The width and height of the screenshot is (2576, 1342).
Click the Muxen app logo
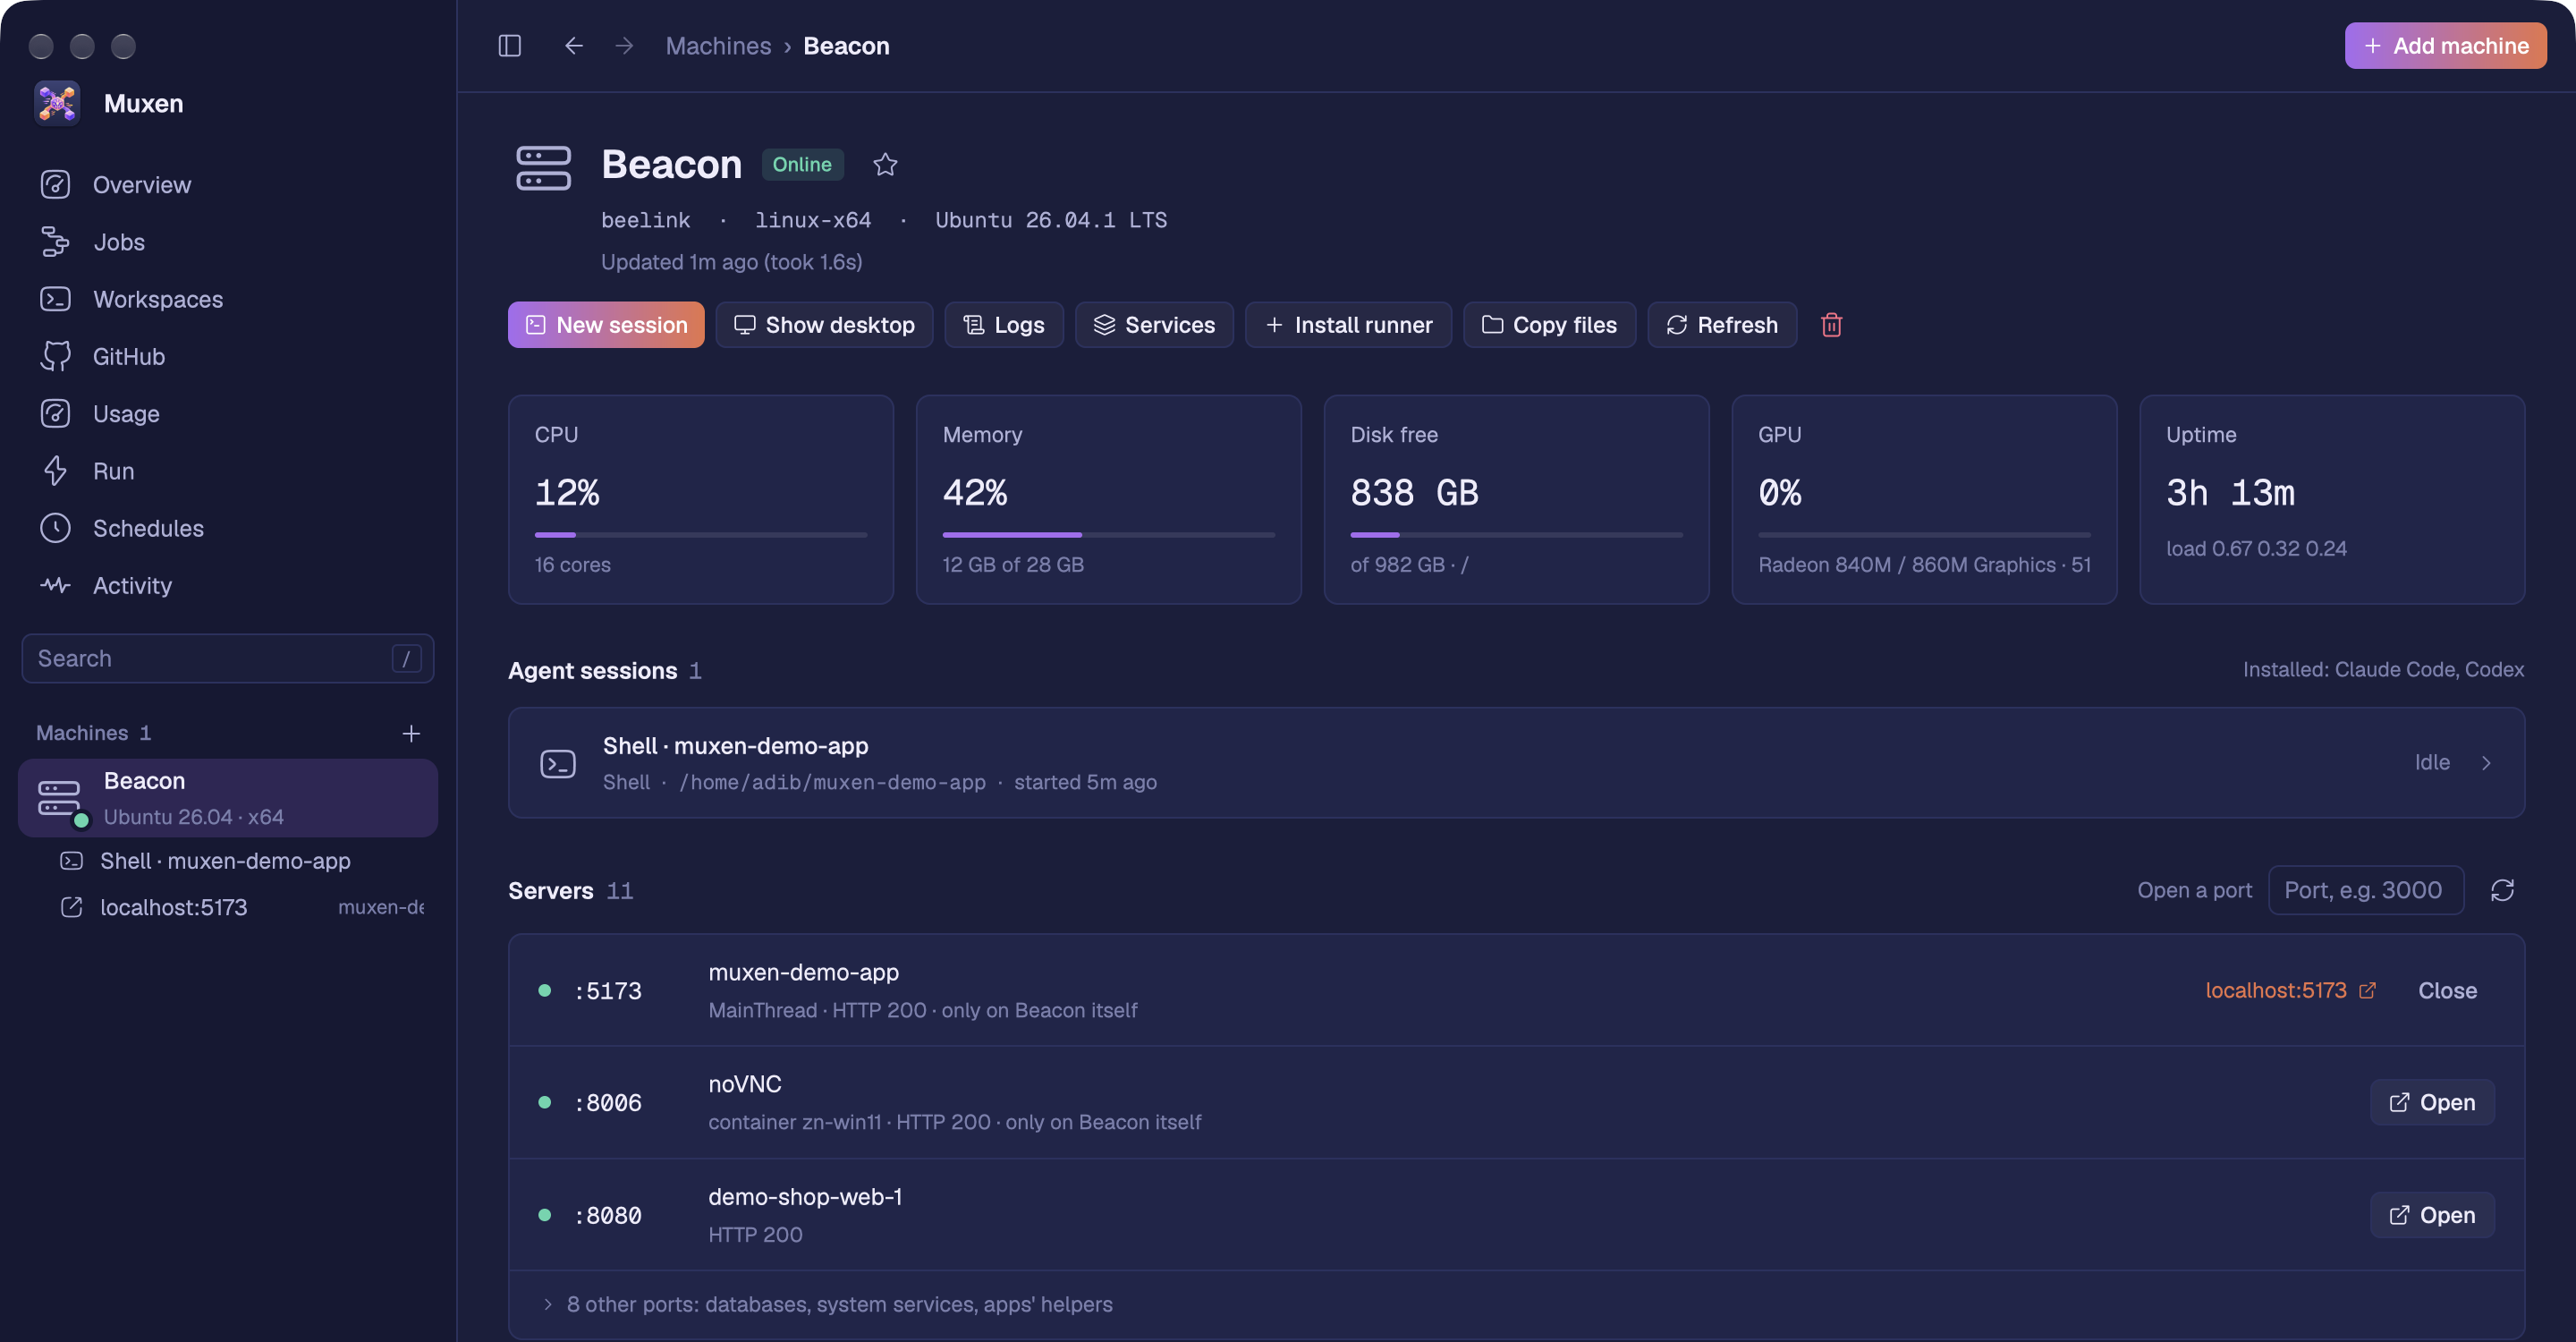(x=57, y=103)
